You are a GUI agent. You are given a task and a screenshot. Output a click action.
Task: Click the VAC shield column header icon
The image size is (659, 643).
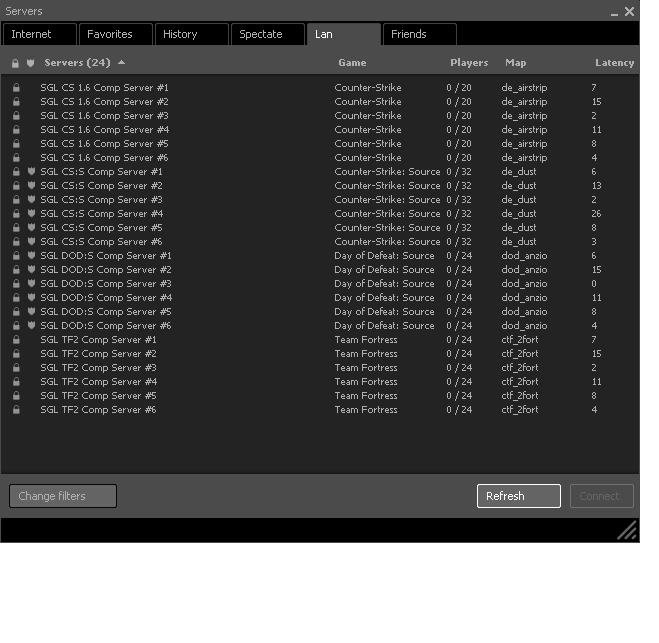pyautogui.click(x=31, y=63)
